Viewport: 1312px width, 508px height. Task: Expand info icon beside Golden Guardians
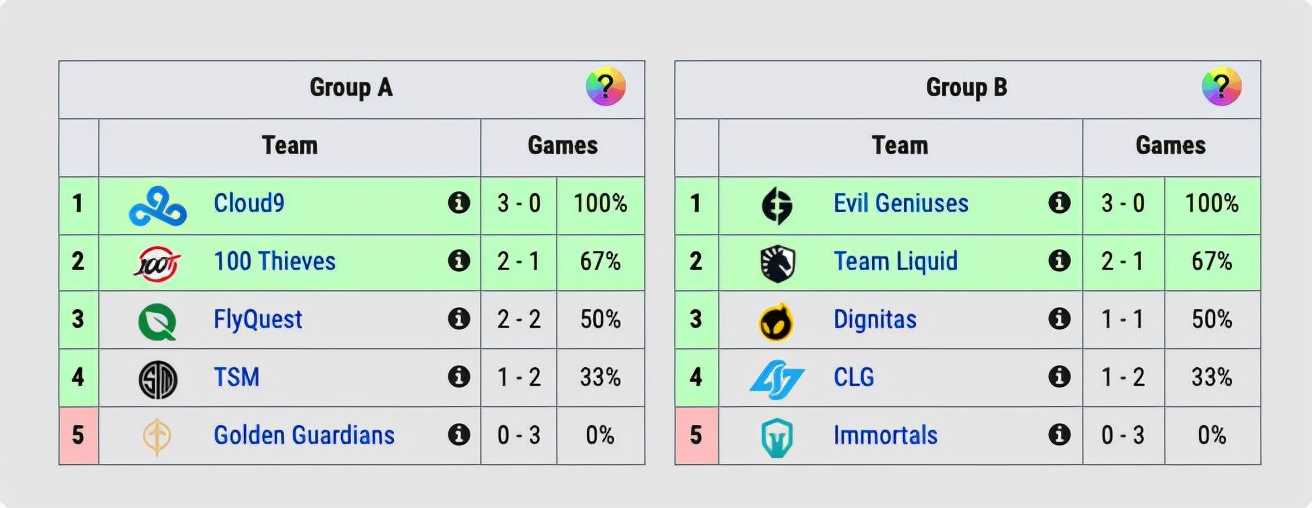459,436
